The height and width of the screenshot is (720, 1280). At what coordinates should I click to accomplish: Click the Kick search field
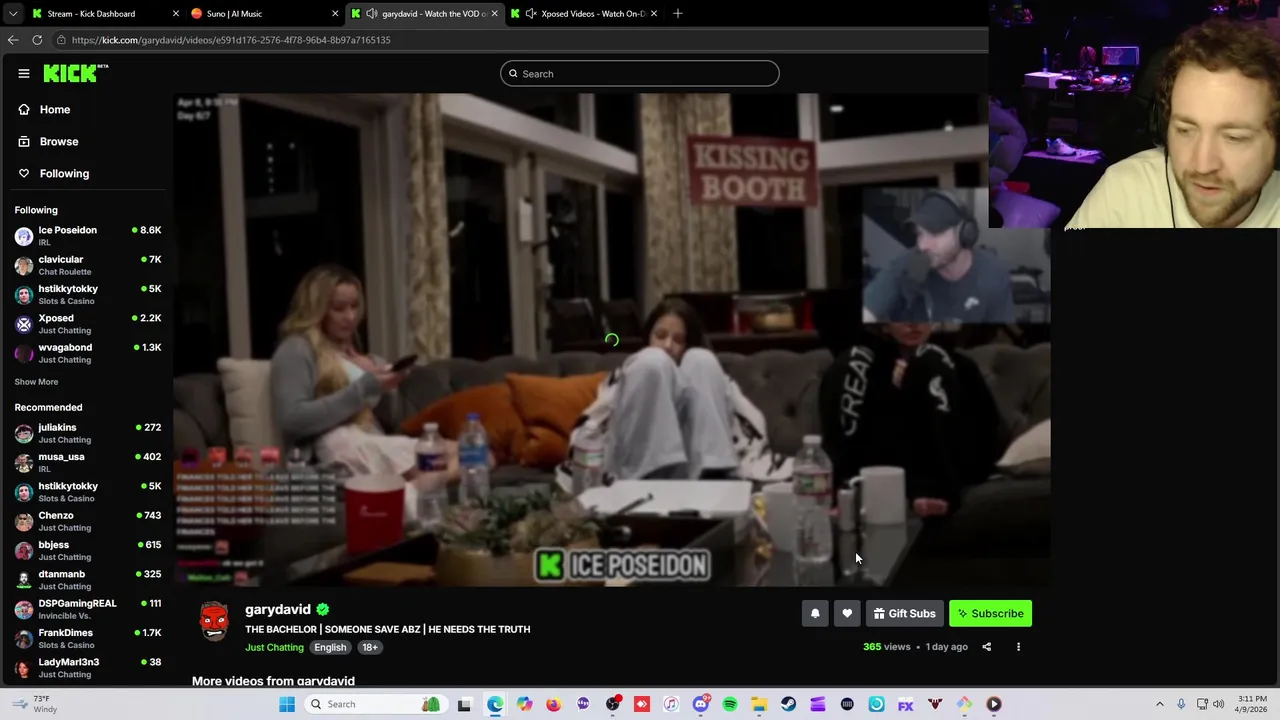coord(640,73)
